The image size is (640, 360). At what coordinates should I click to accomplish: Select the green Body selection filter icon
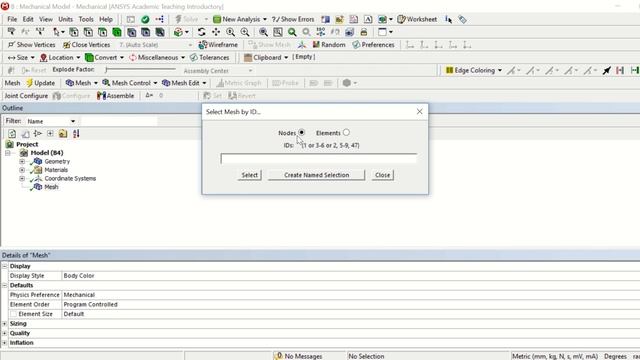tap(117, 32)
